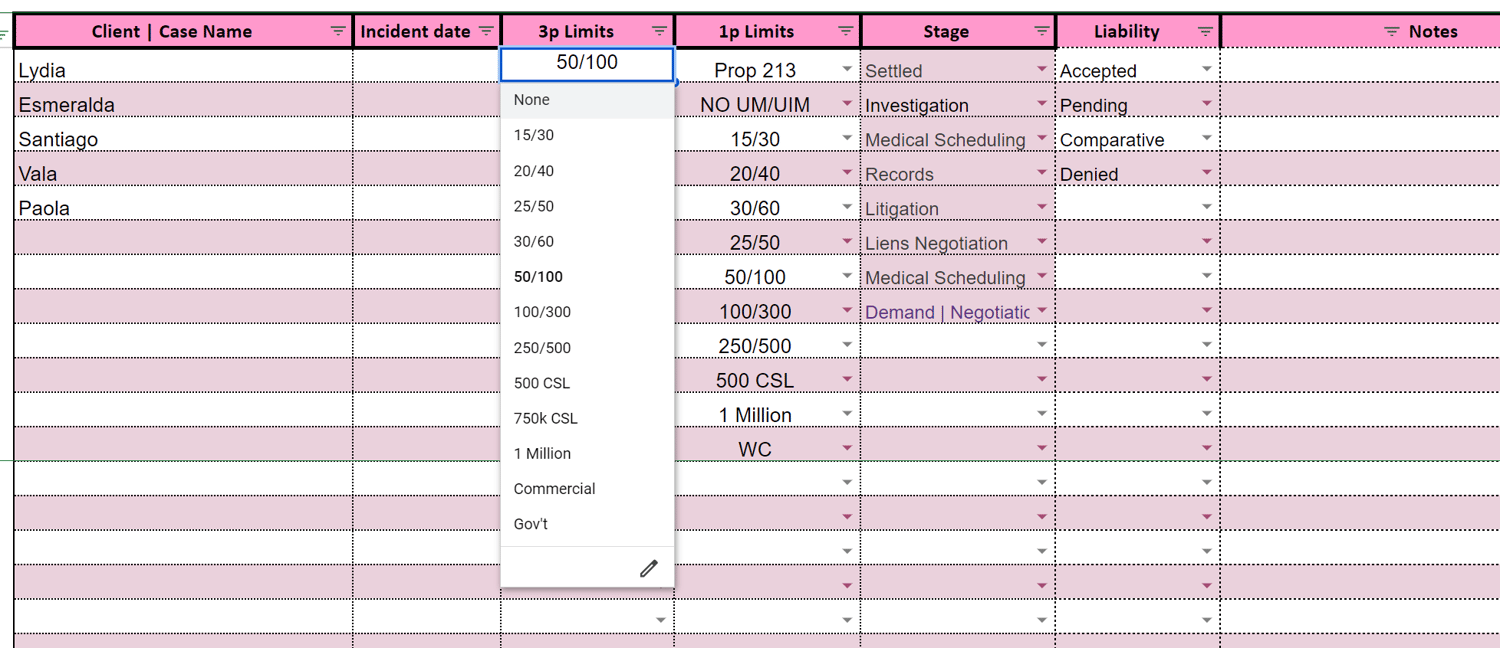Screen dimensions: 1500x648
Task: Open the Incident date column filter icon
Action: [x=486, y=32]
